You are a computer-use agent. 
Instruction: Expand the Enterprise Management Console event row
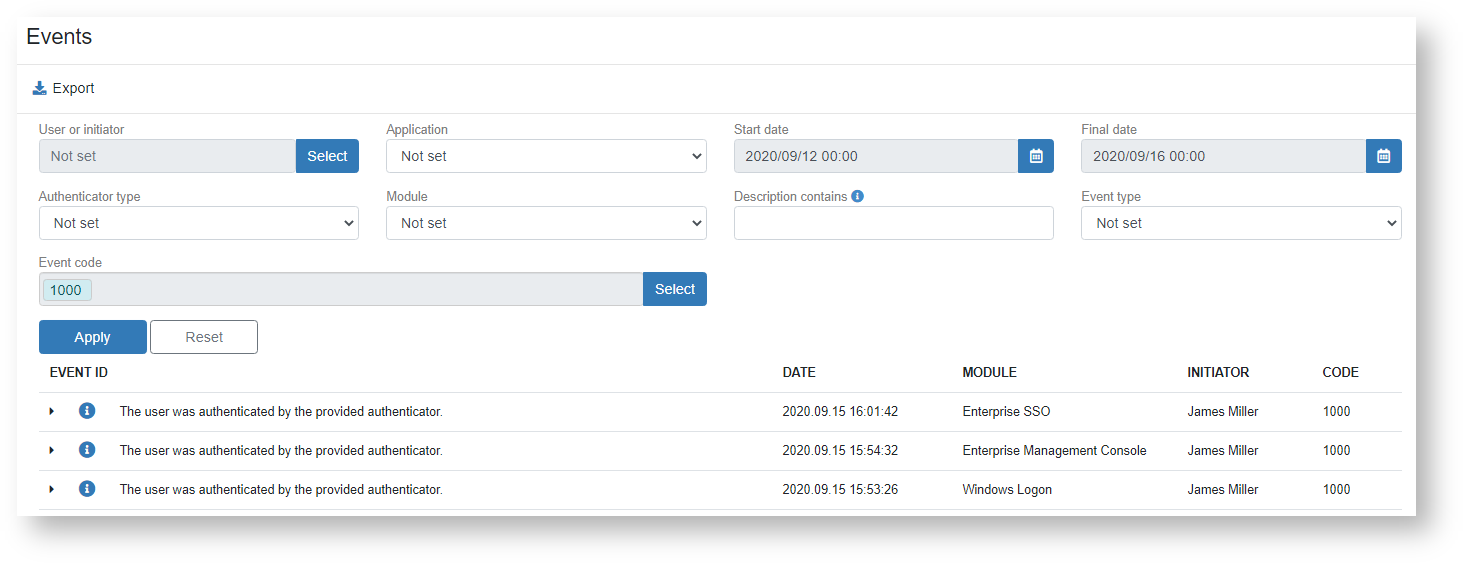click(x=52, y=450)
